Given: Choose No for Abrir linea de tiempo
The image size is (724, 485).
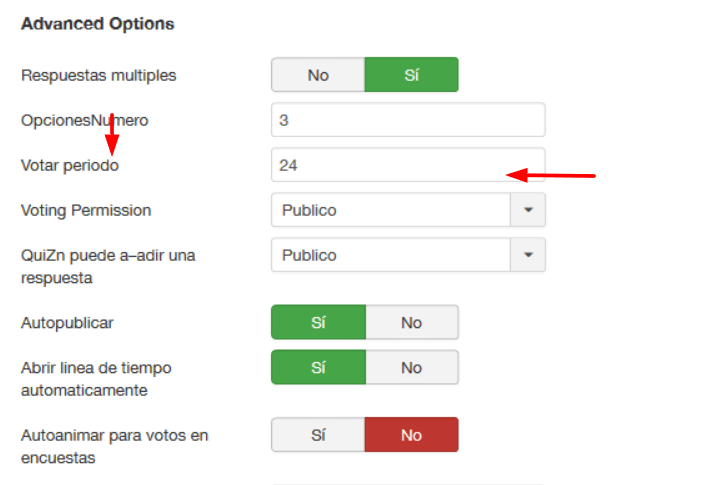Looking at the screenshot, I should (411, 367).
